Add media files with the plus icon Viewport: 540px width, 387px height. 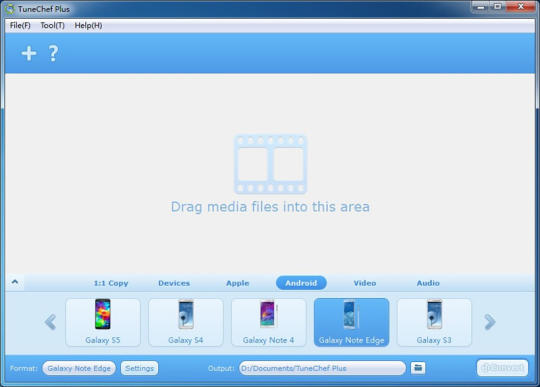pos(29,53)
